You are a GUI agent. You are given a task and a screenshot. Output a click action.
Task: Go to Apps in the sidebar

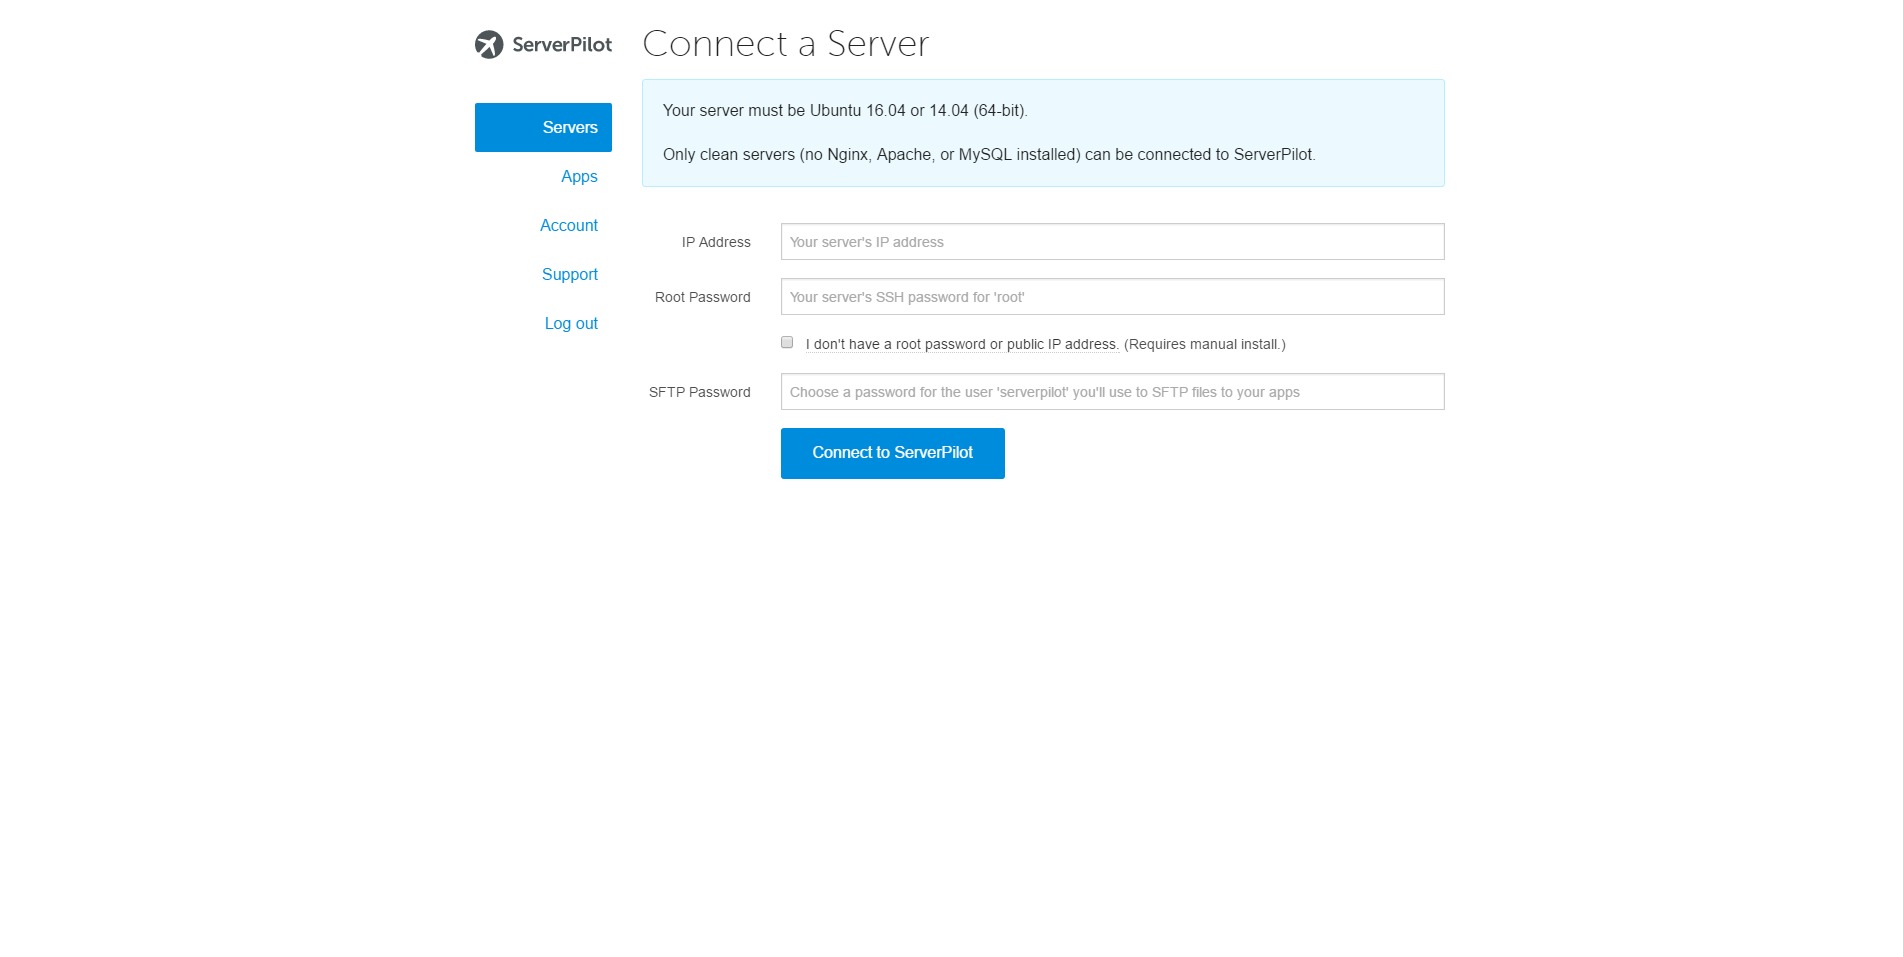(x=579, y=176)
